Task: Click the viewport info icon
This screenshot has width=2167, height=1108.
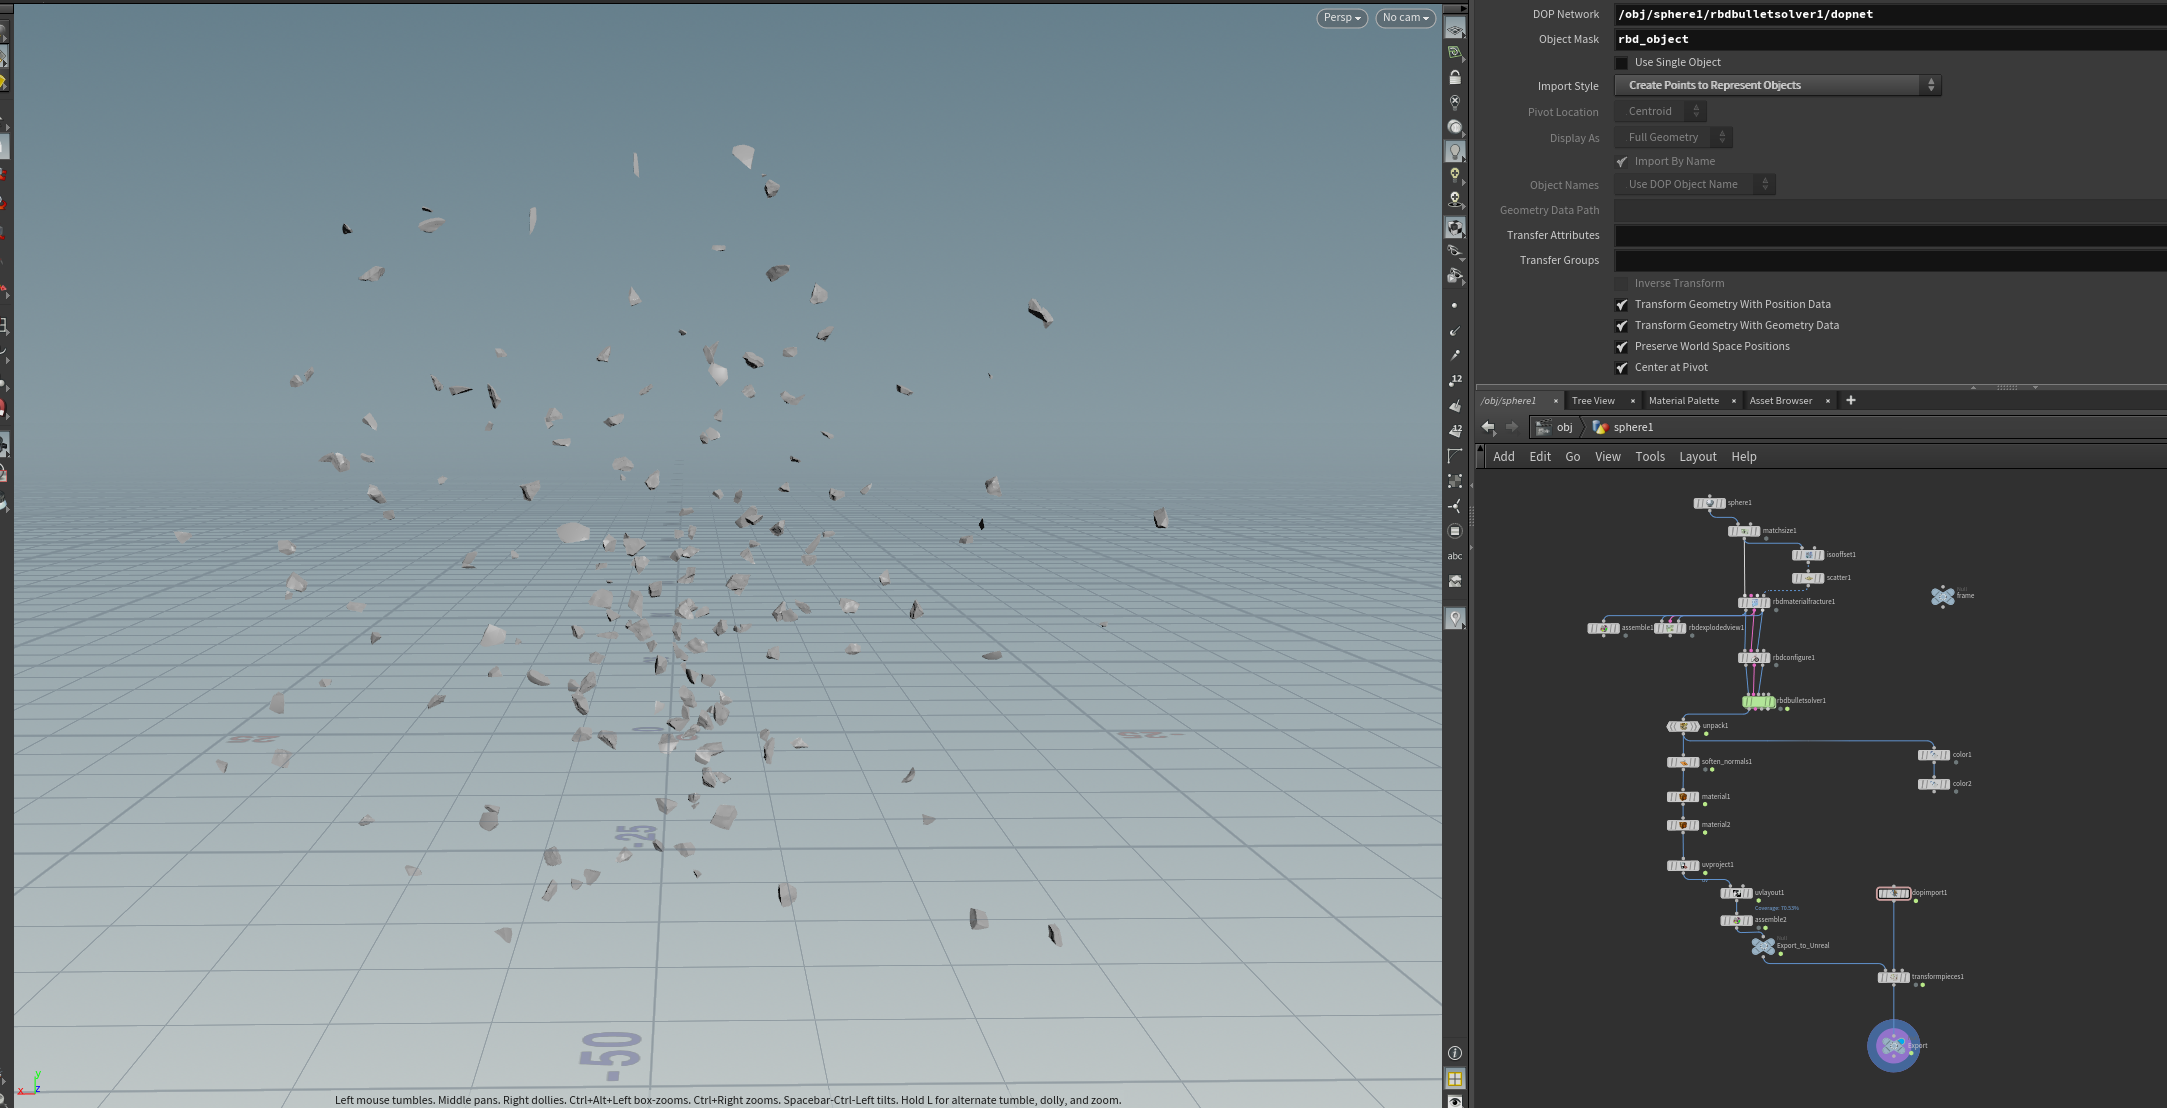Action: click(x=1455, y=1053)
